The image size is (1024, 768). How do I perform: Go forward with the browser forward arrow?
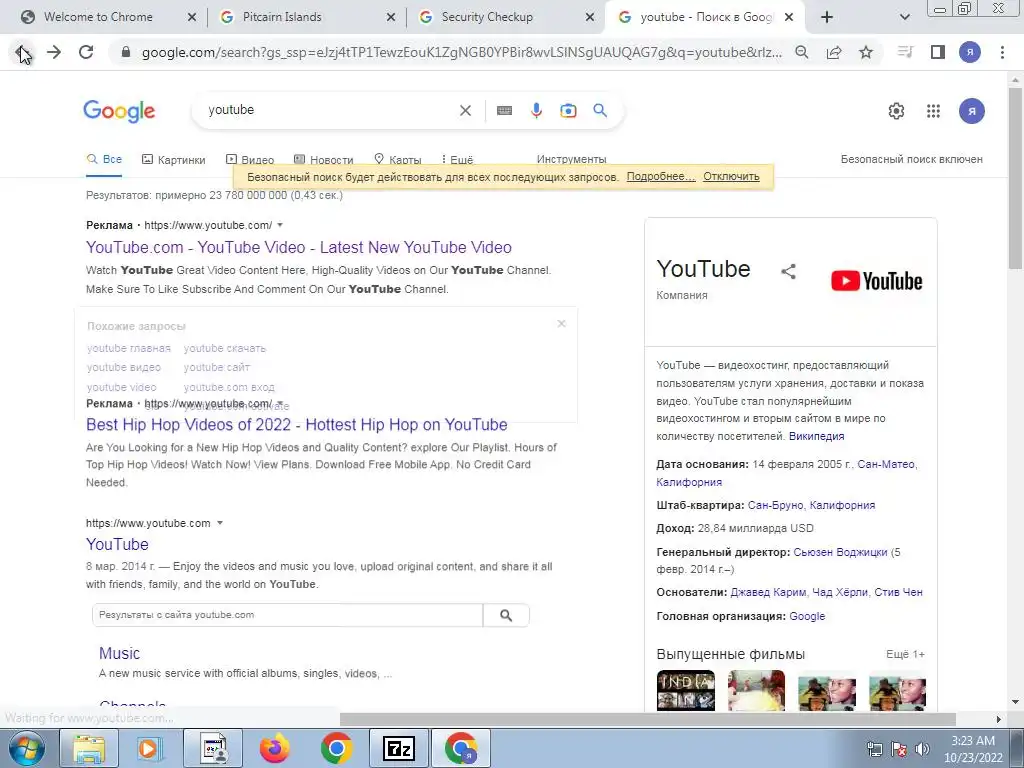point(54,52)
